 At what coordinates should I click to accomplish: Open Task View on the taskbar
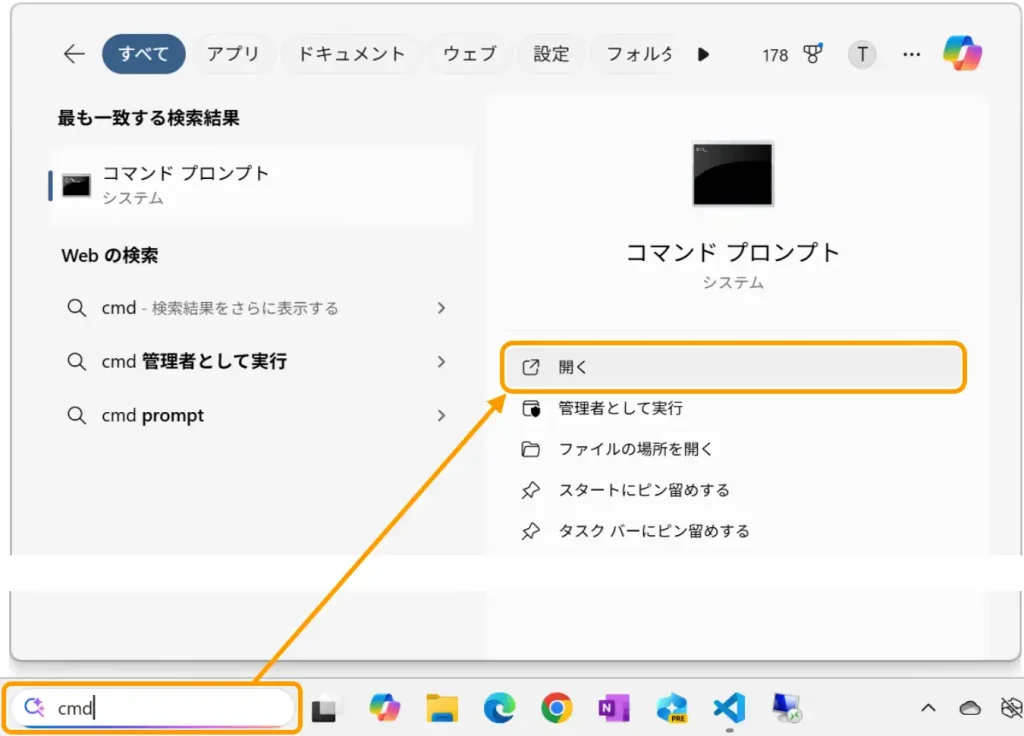point(325,709)
